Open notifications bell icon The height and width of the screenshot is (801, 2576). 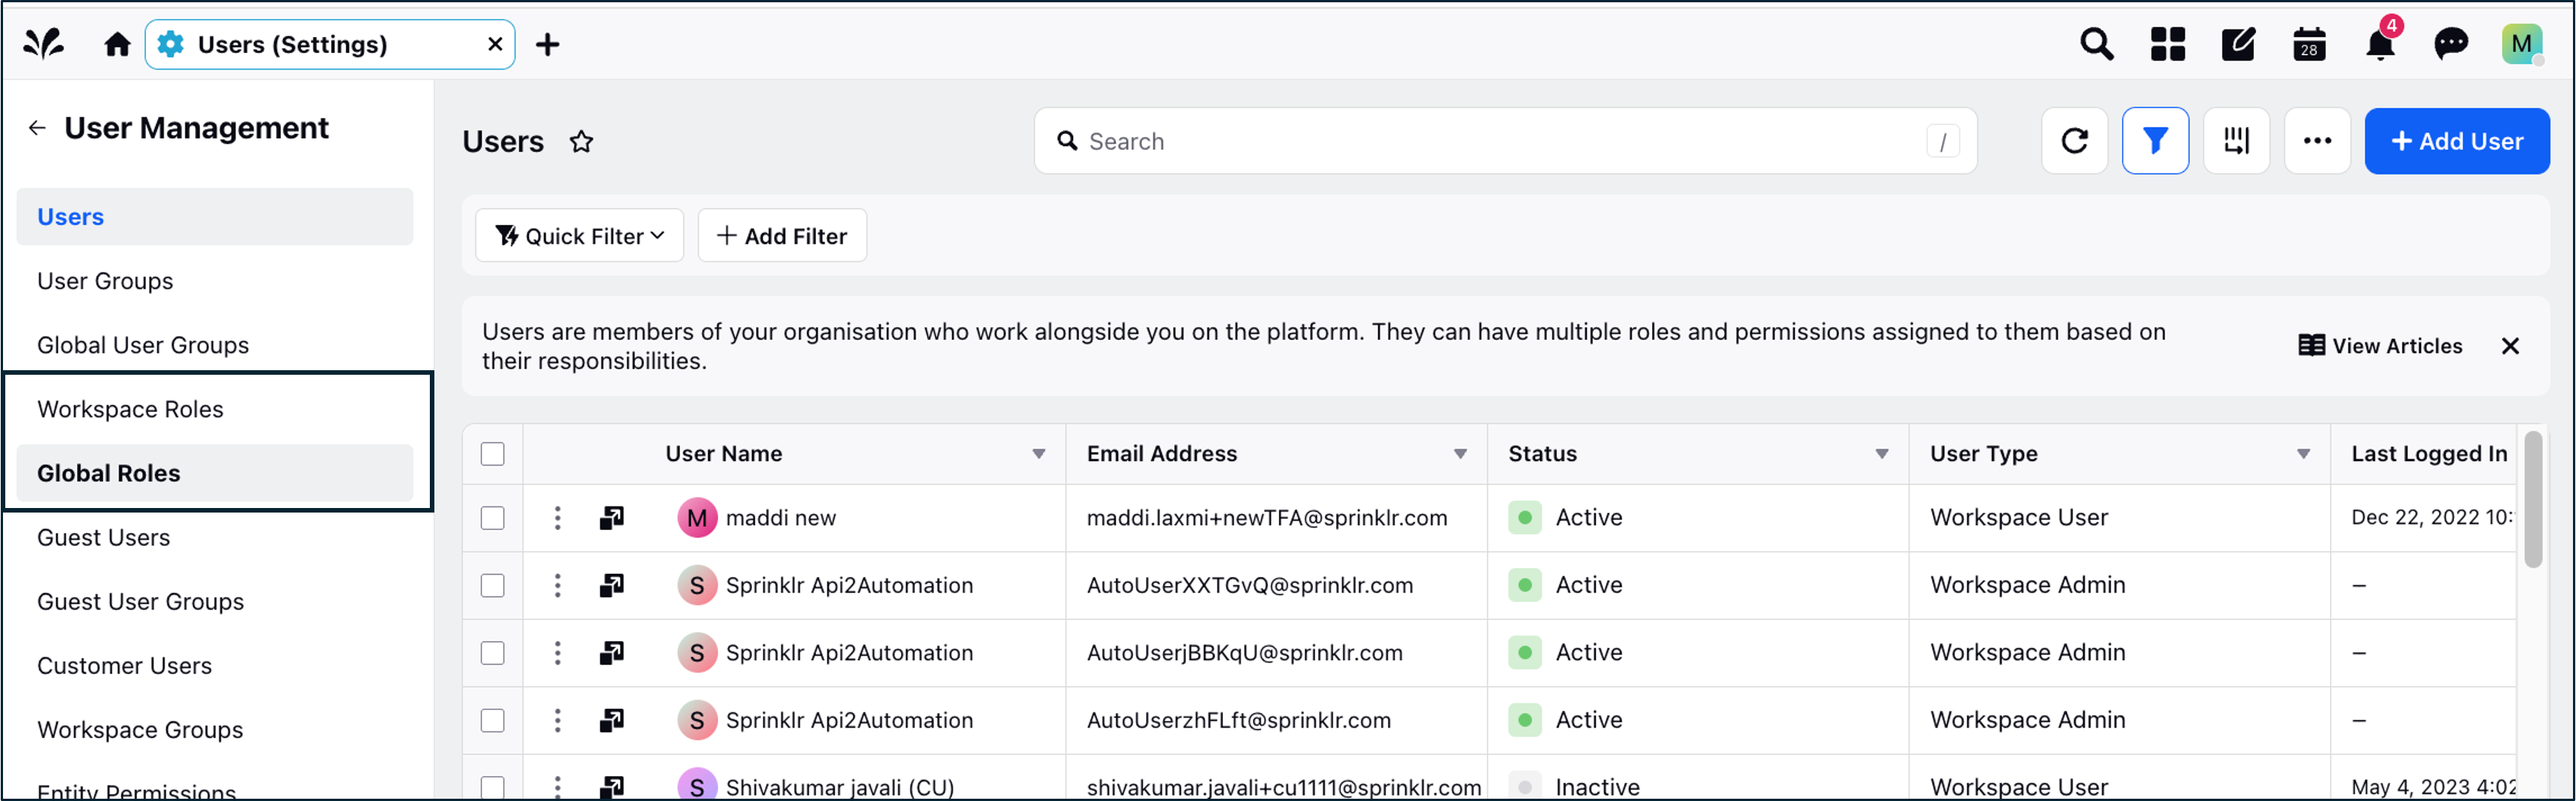[x=2380, y=44]
